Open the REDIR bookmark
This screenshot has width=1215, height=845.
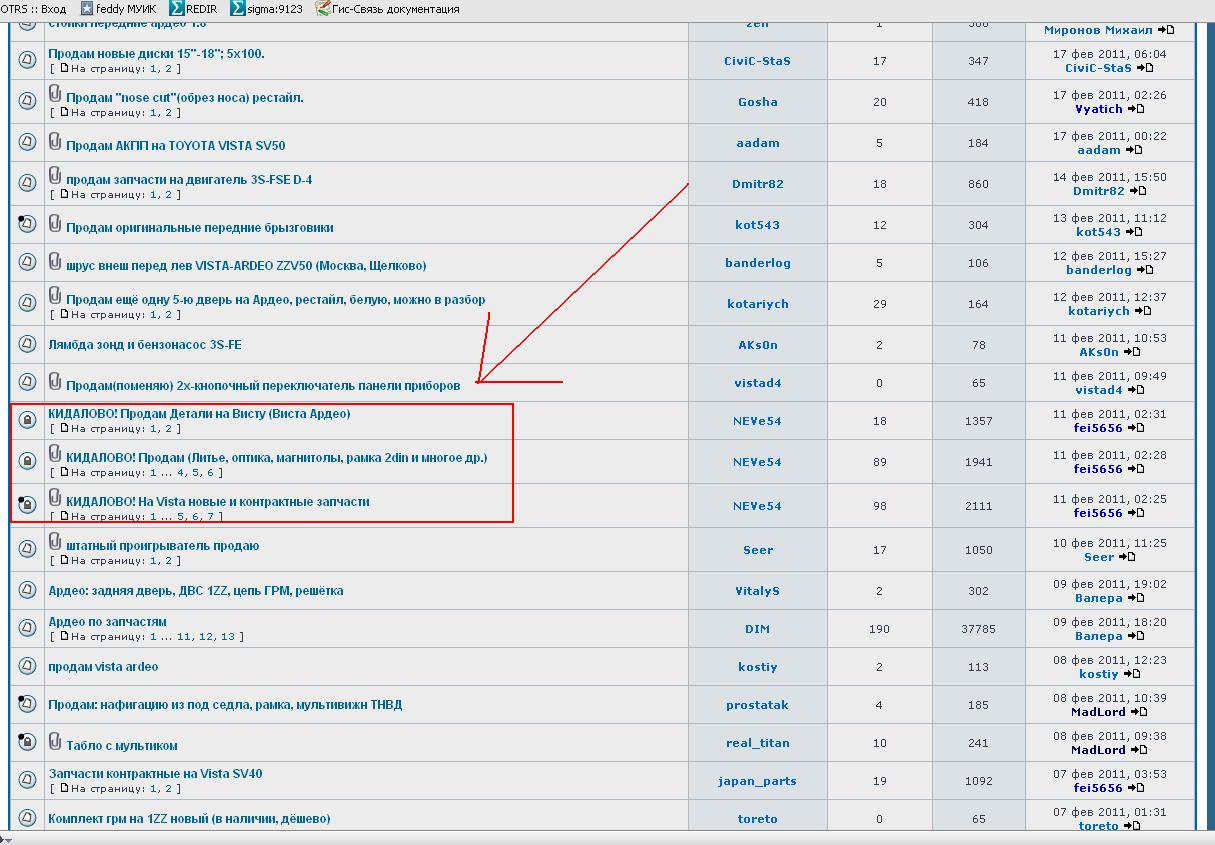(193, 9)
